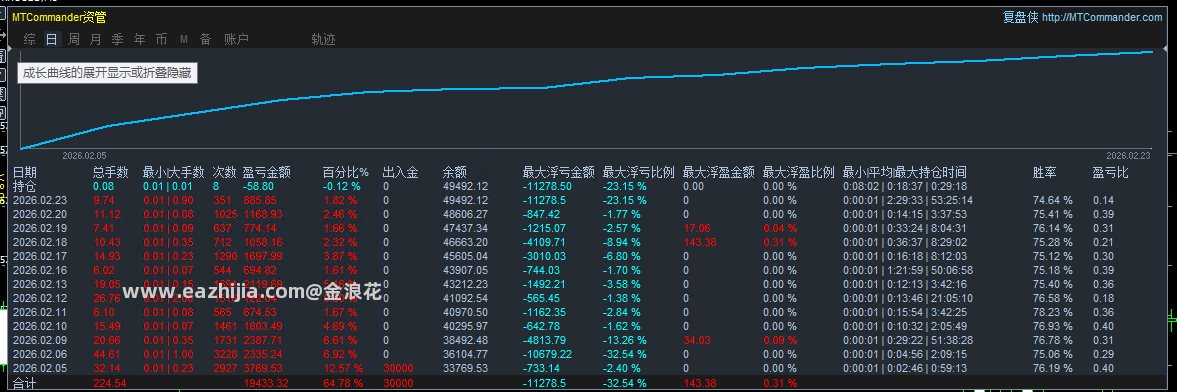The image size is (1177, 392).
Task: Collapse the growth curve using left triangle
Action: pyautogui.click(x=9, y=50)
